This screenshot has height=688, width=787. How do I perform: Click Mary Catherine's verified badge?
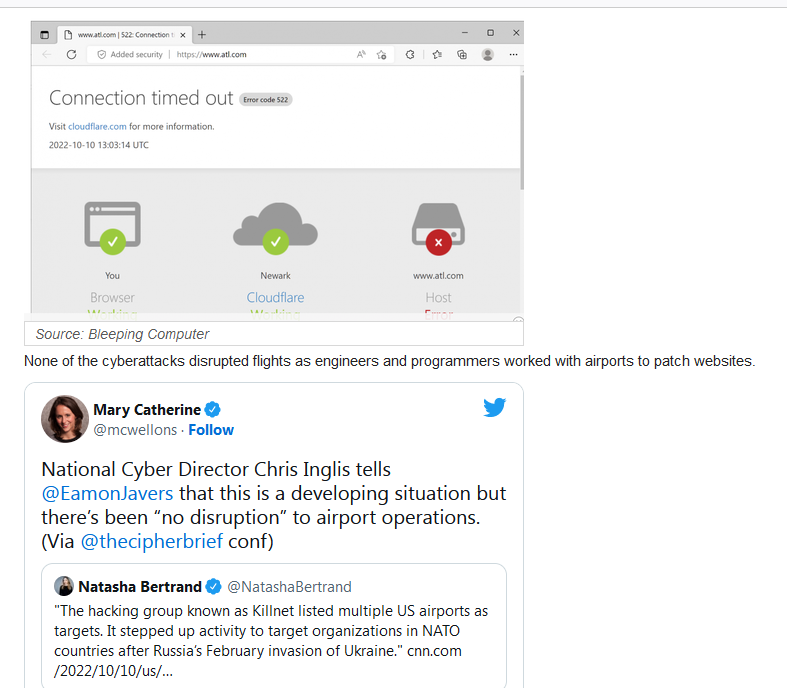tap(212, 409)
